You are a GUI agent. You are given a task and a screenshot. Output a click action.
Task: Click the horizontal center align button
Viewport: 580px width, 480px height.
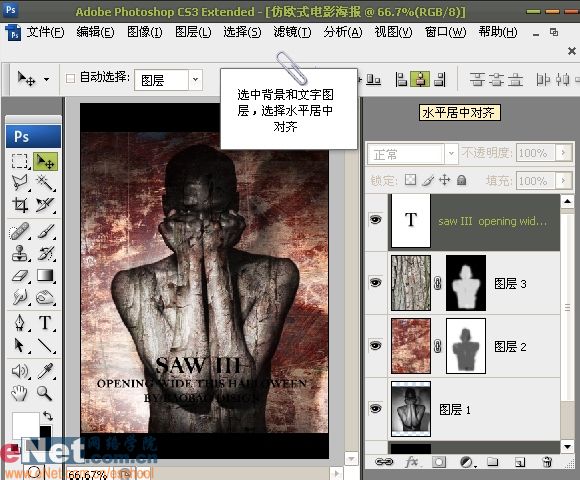pyautogui.click(x=420, y=79)
